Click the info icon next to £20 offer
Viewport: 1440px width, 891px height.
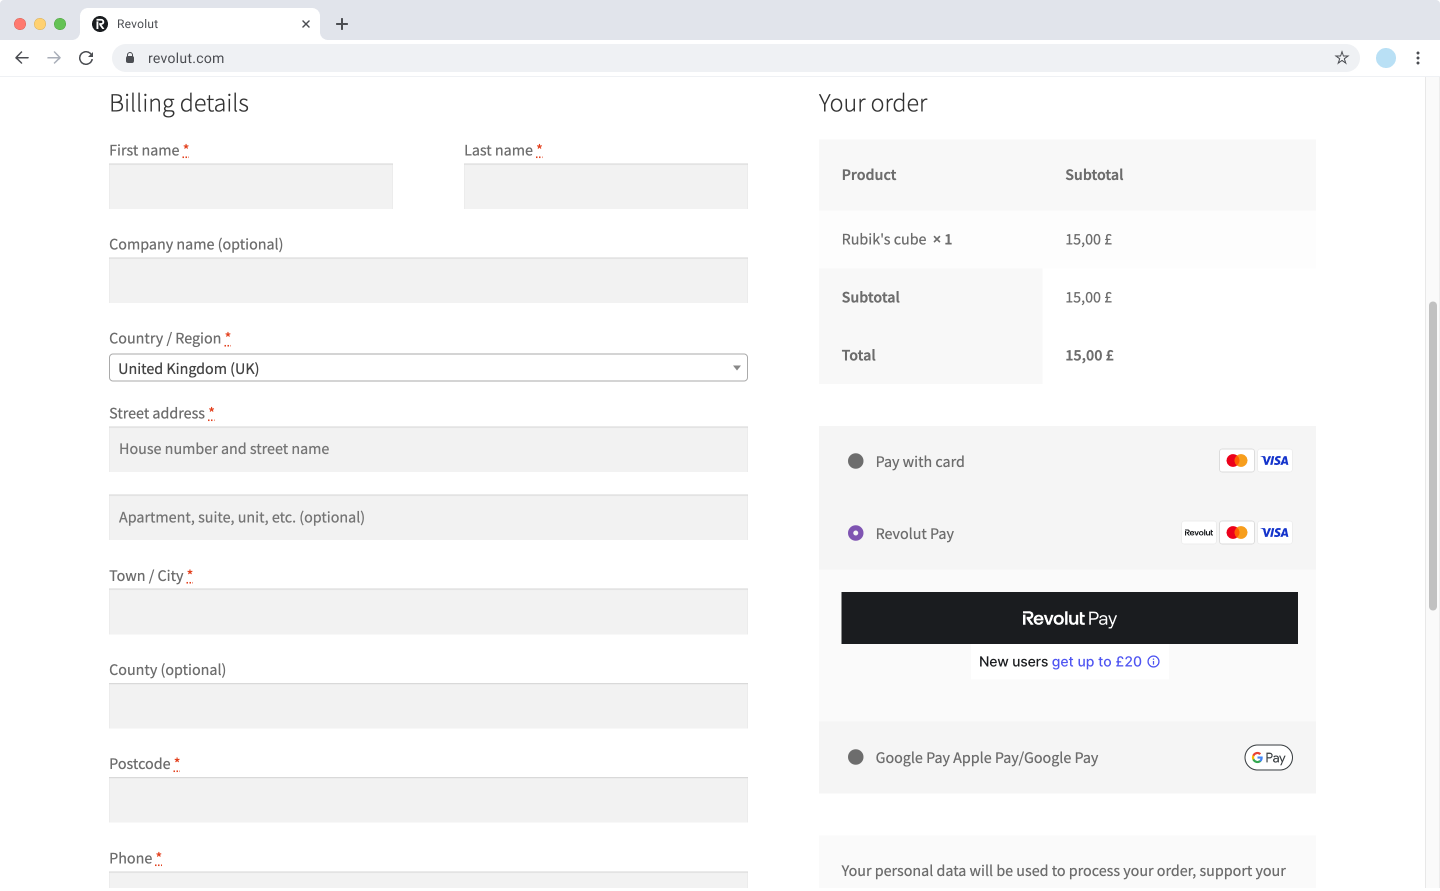pos(1154,662)
